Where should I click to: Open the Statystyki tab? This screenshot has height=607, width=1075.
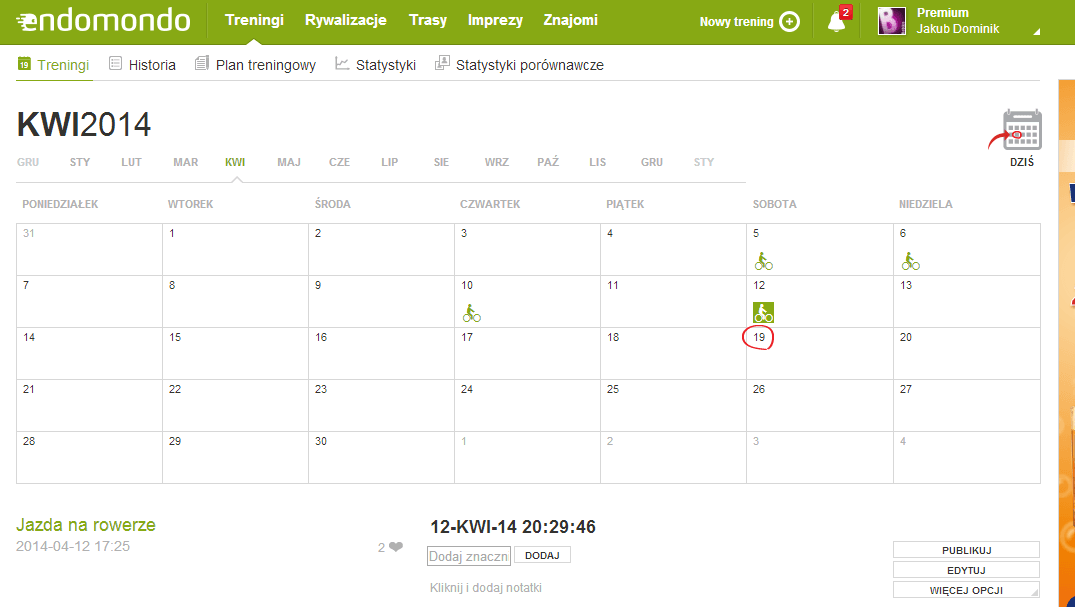(376, 64)
